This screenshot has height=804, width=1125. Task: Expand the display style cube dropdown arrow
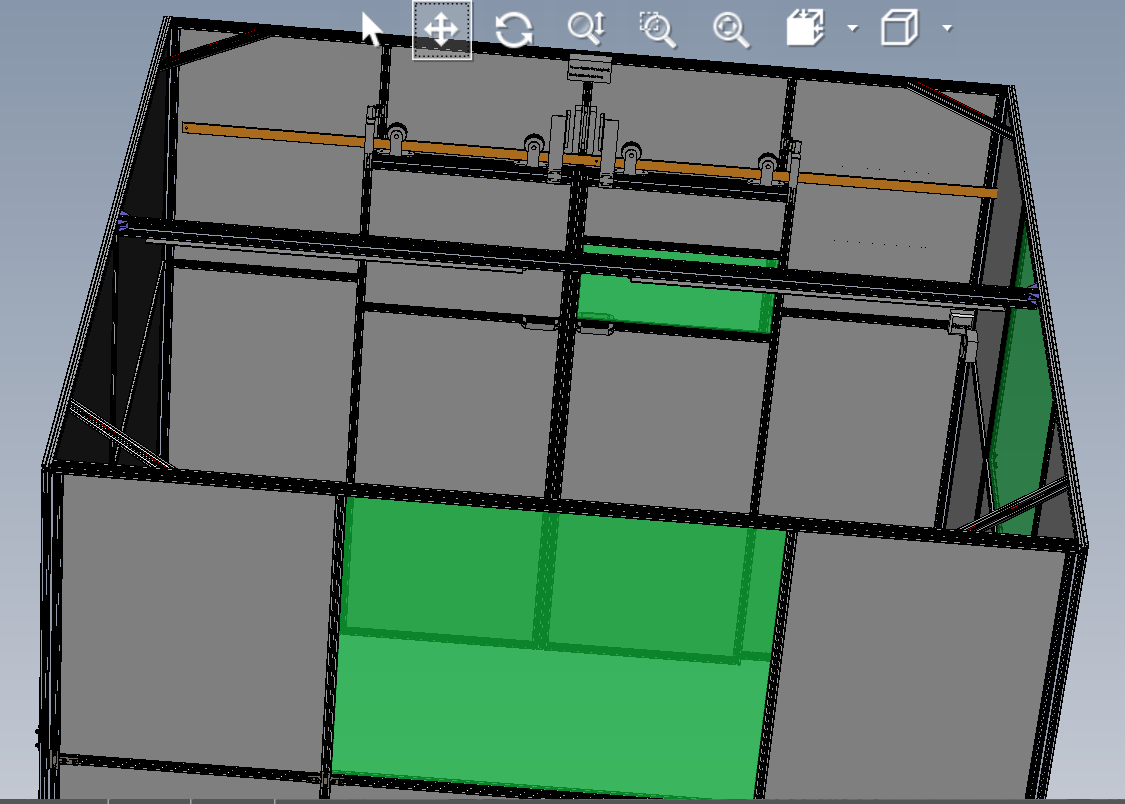(946, 29)
